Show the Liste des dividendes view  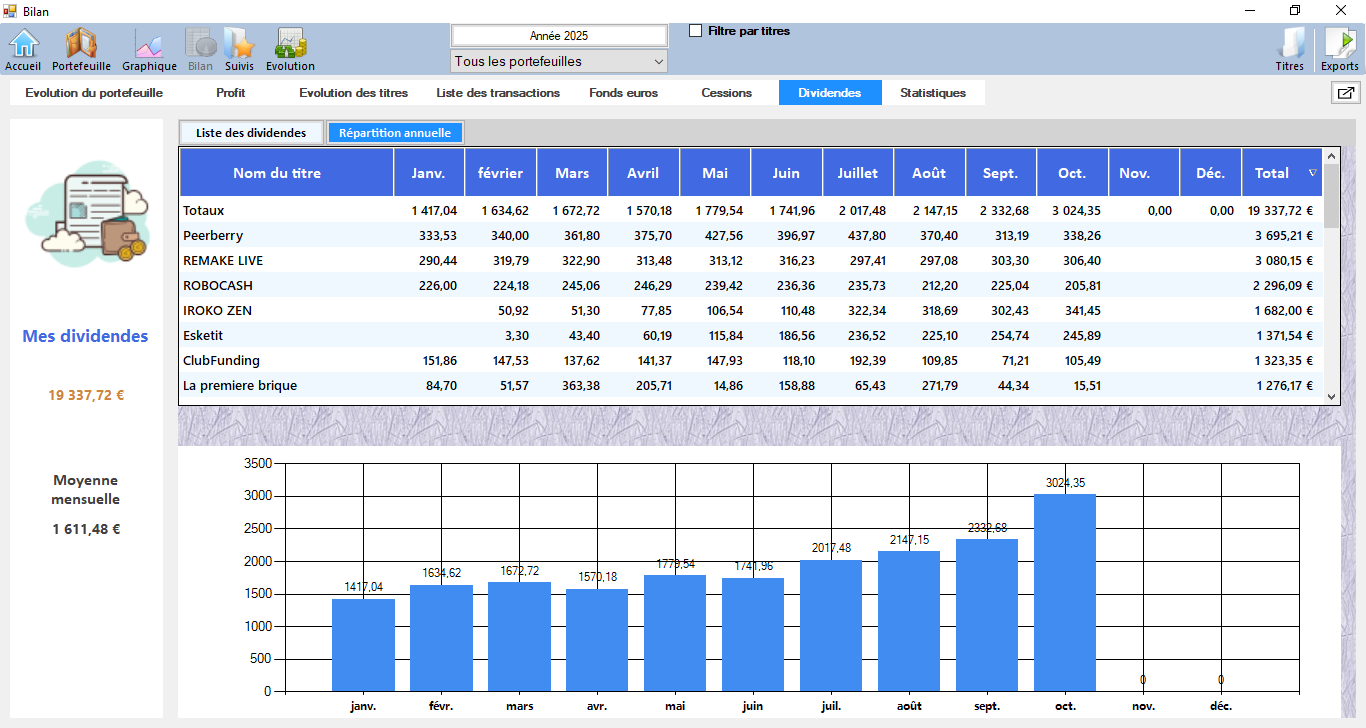[251, 133]
